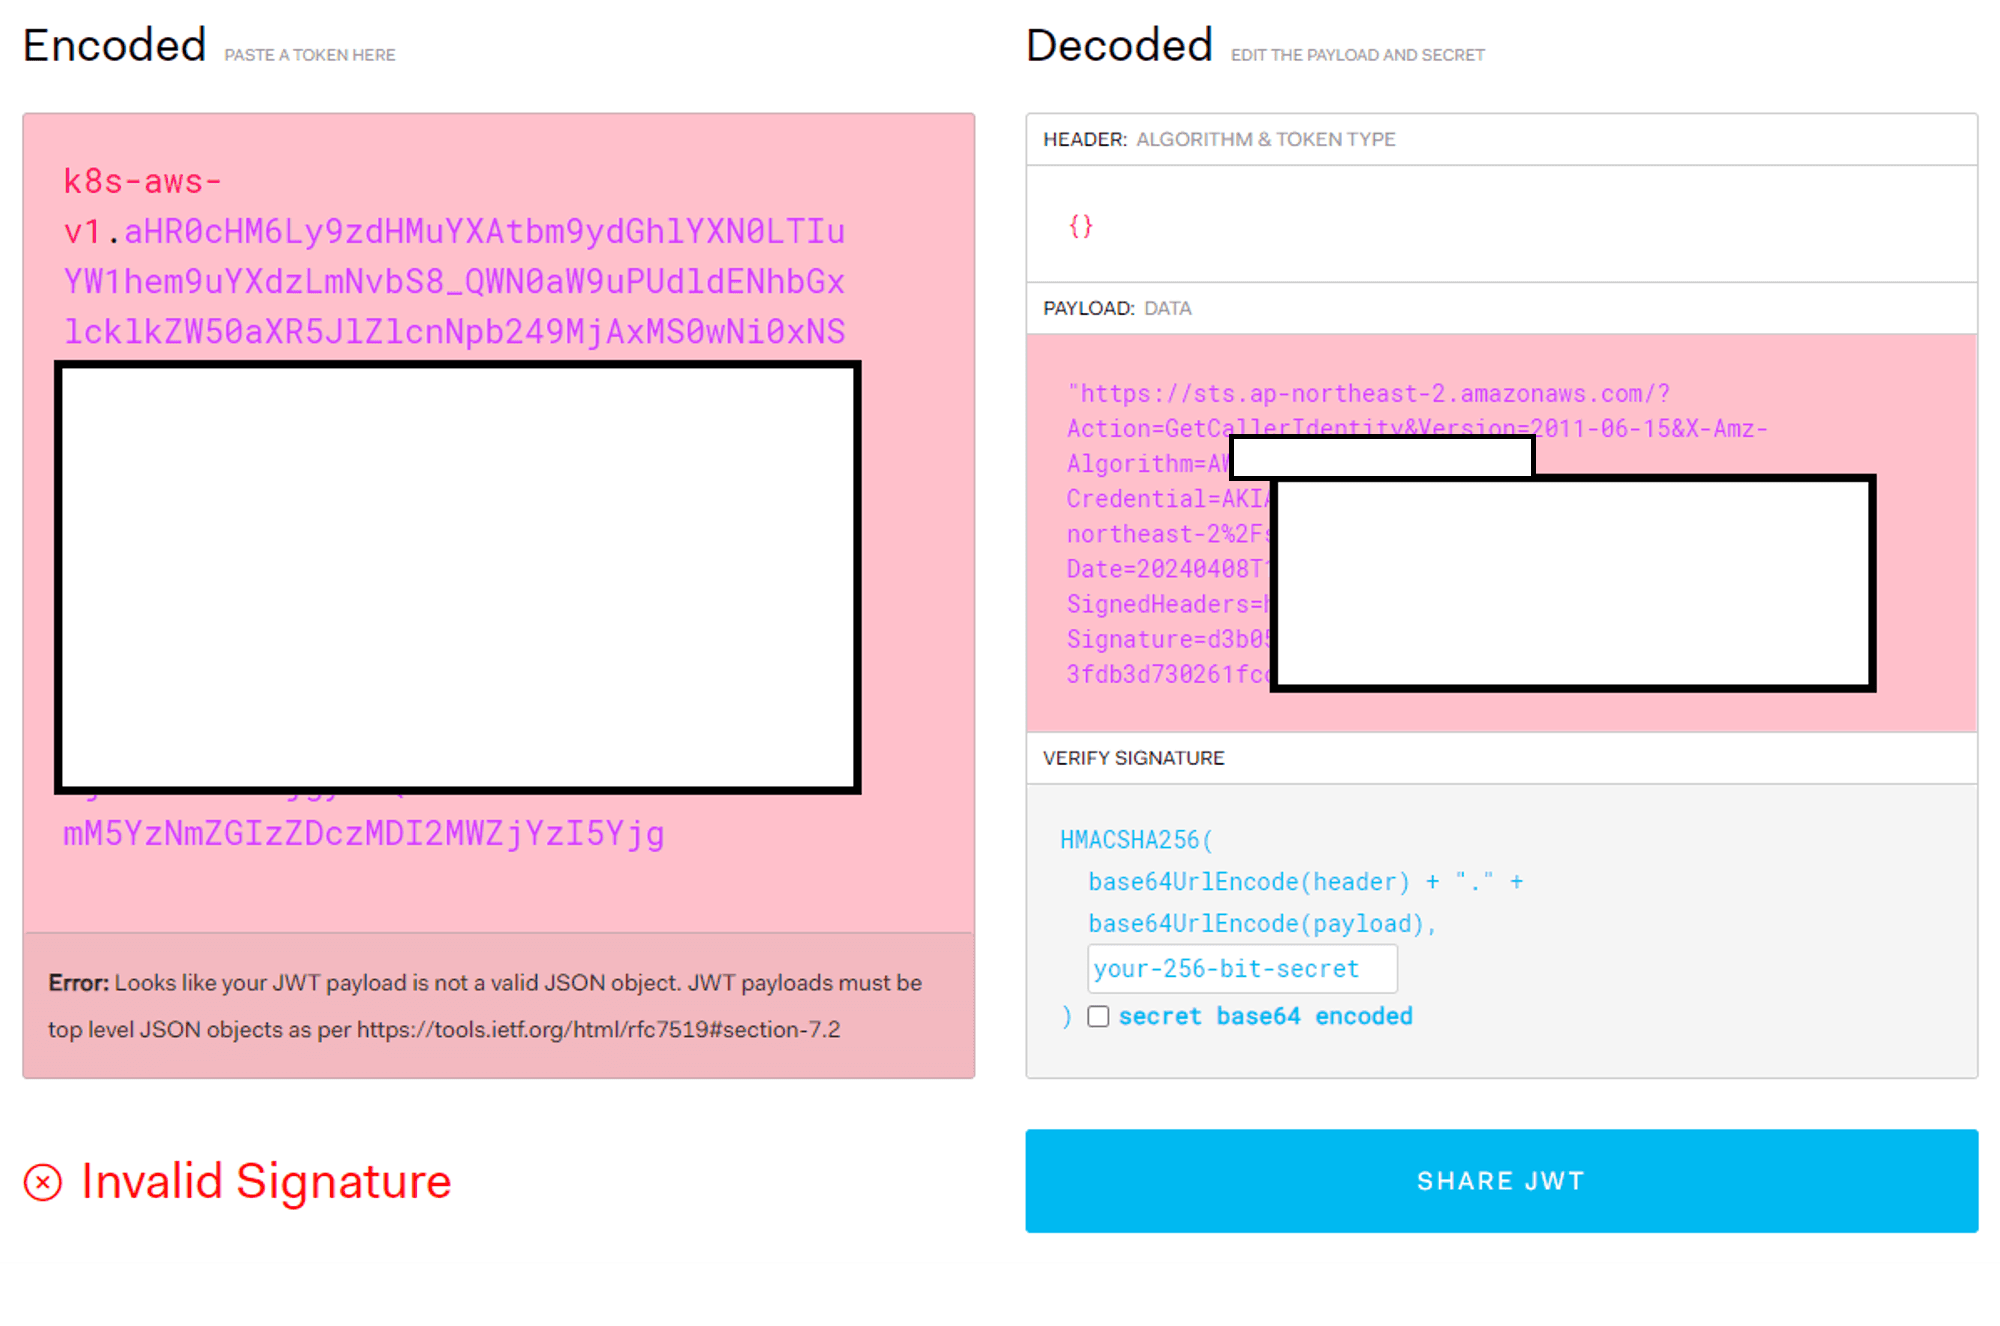2000x1326 pixels.
Task: Click the SHARE JWT button
Action: click(x=1500, y=1181)
